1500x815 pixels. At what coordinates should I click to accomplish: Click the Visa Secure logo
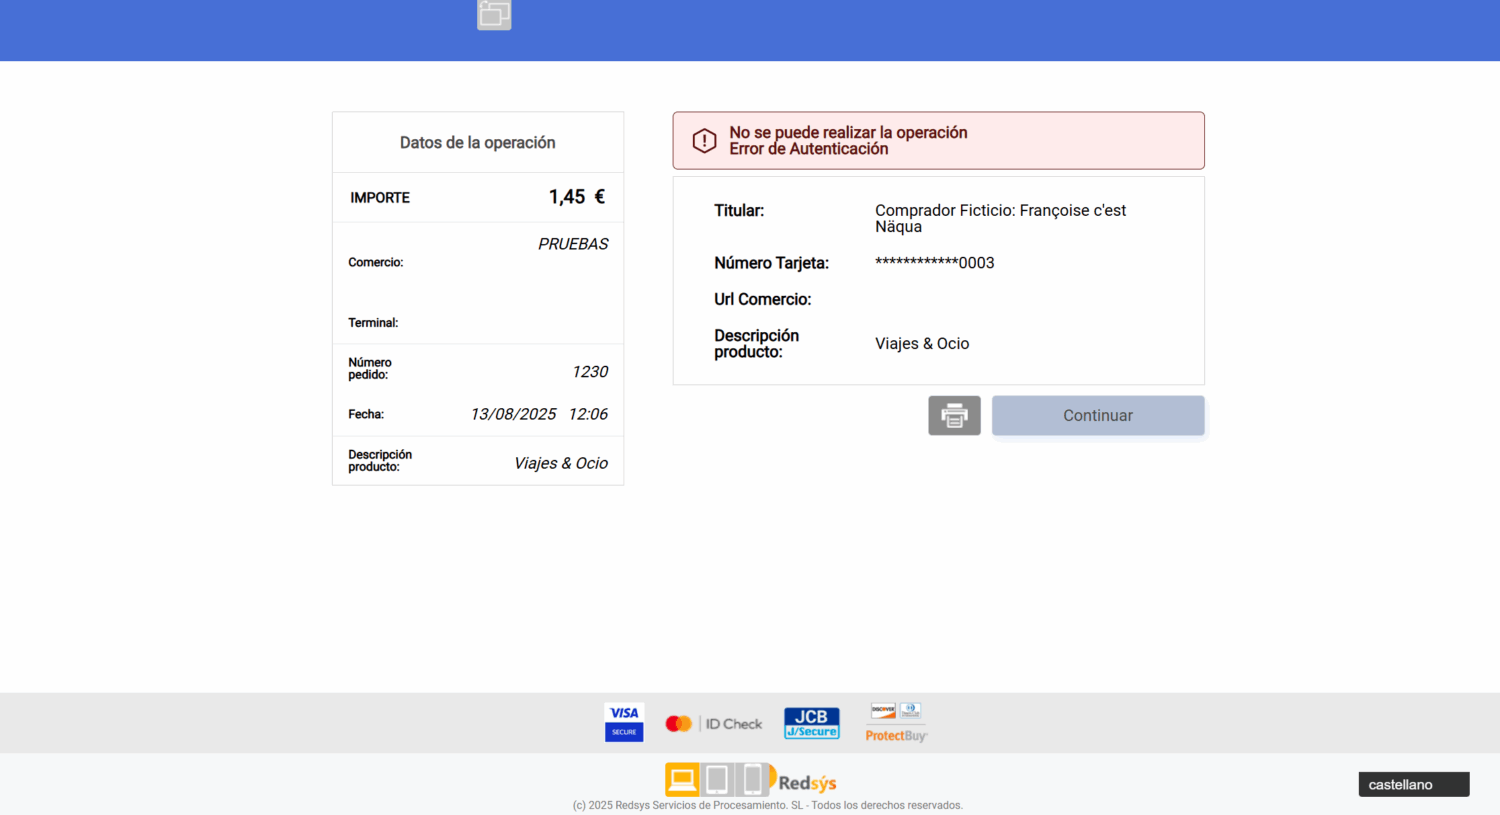pos(624,722)
